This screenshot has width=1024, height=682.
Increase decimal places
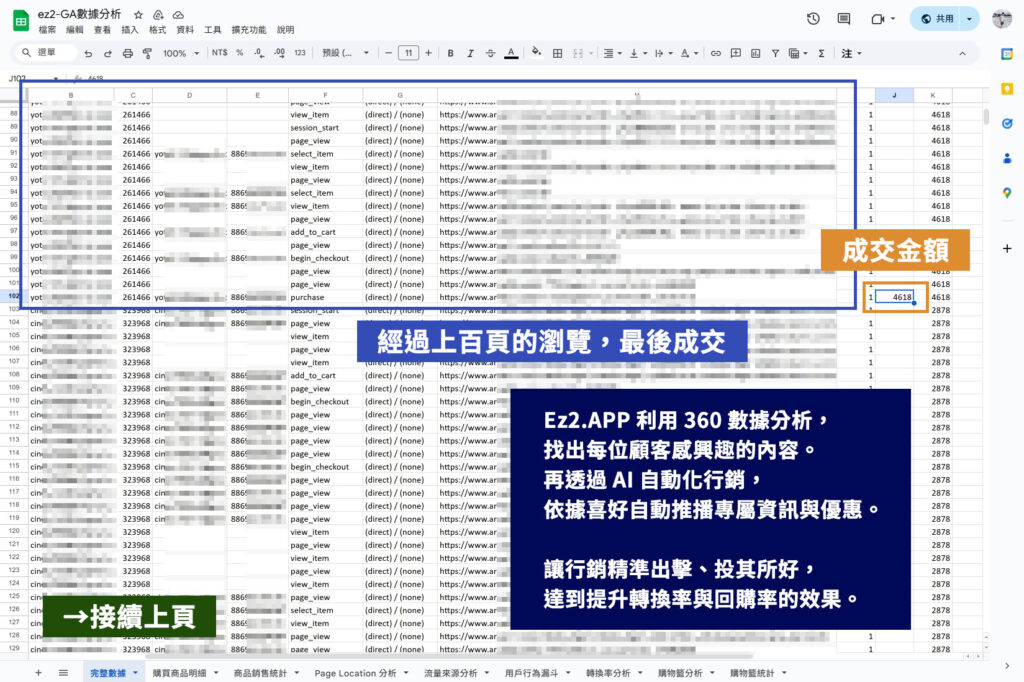click(x=280, y=53)
